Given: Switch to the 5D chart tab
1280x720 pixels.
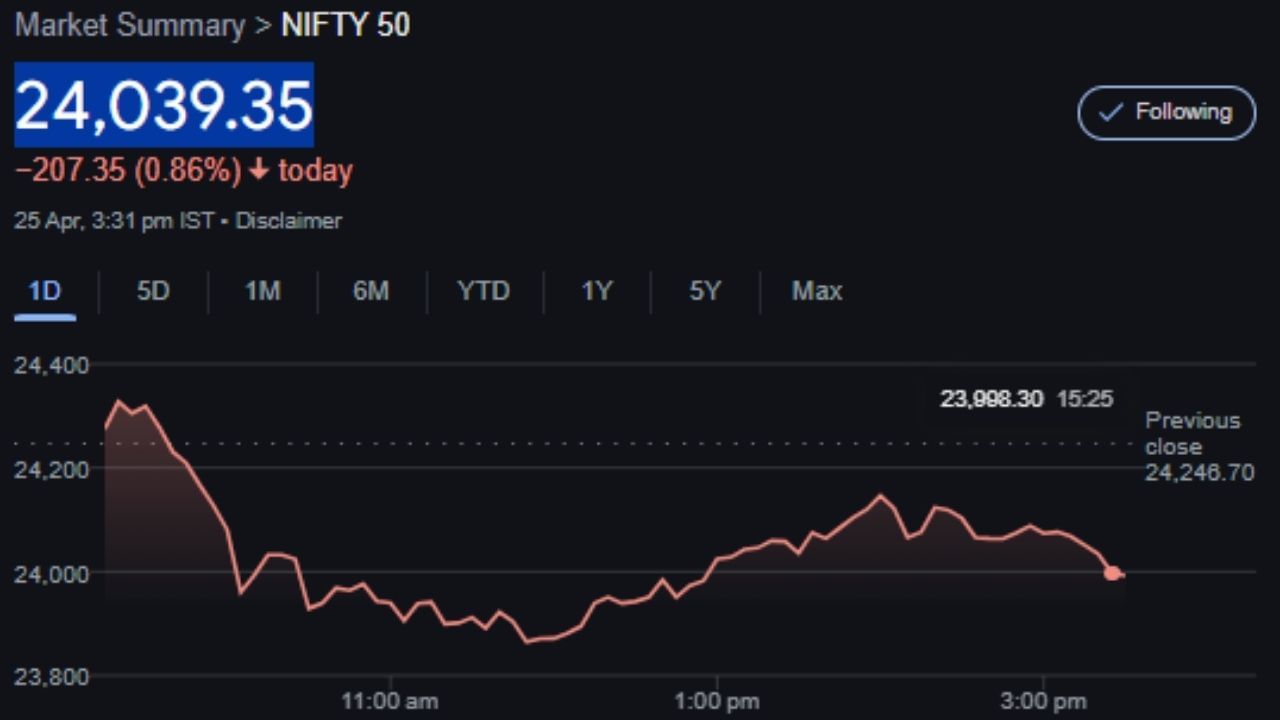Looking at the screenshot, I should pos(153,292).
